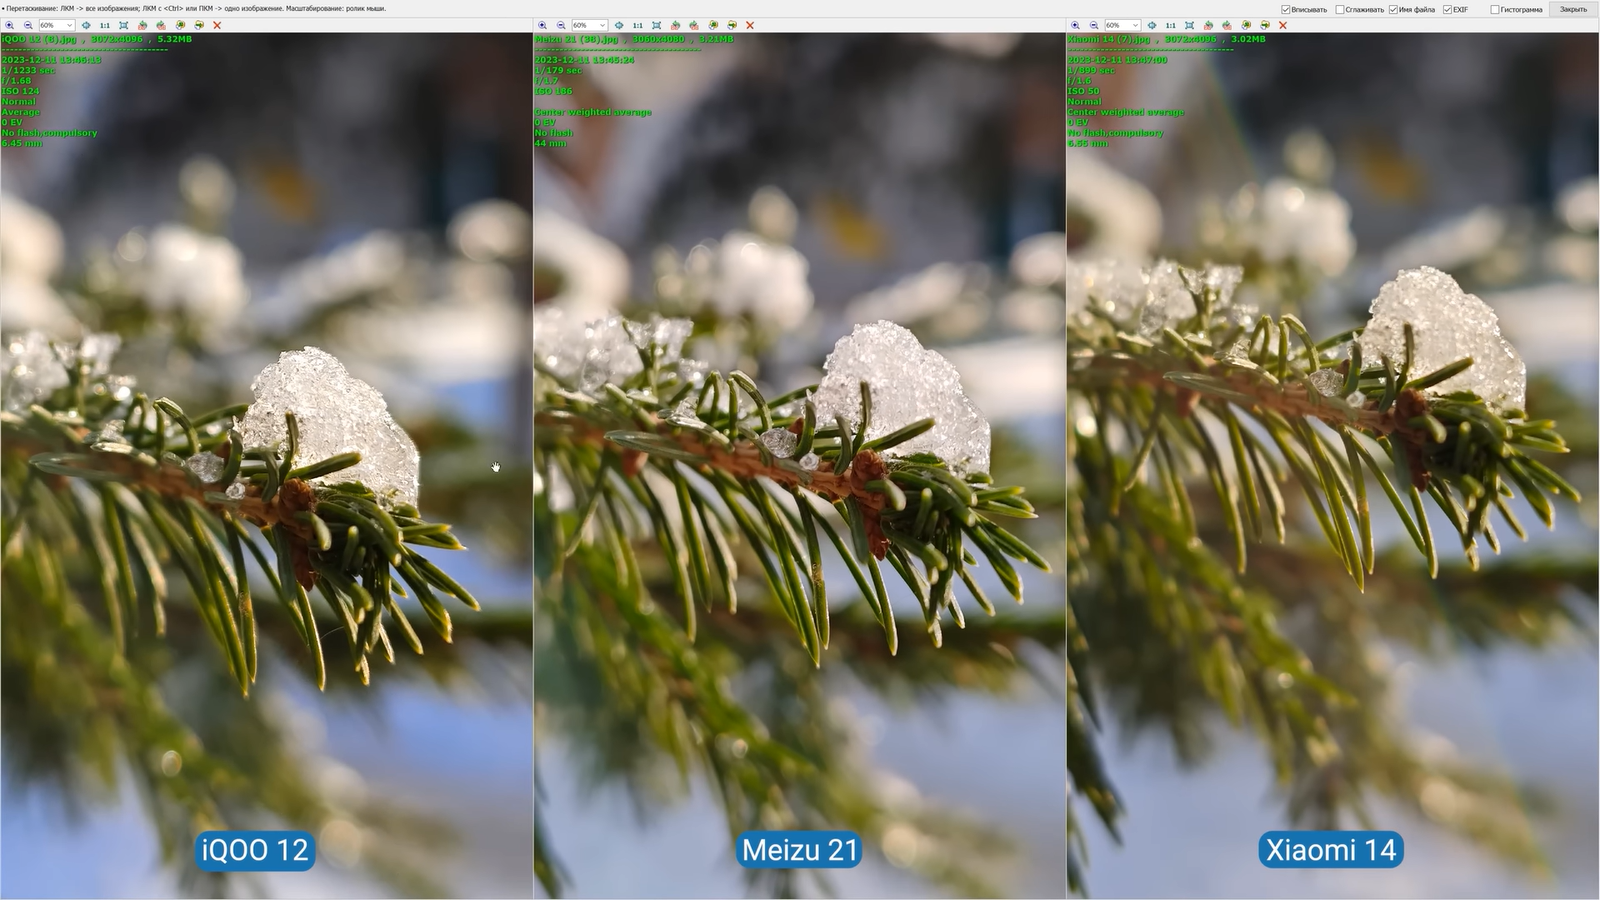Rotate the Xiaomi 14 image left

[1209, 25]
